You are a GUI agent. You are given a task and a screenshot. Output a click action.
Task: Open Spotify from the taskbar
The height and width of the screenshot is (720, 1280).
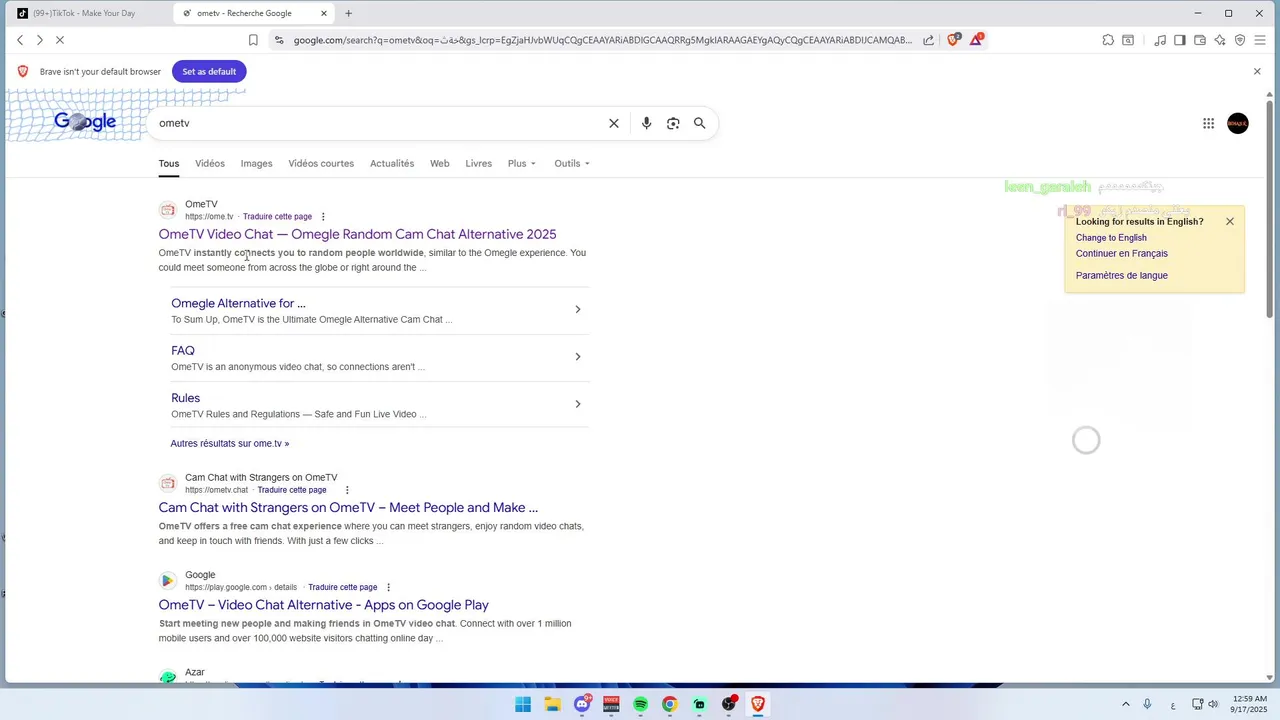coord(641,704)
